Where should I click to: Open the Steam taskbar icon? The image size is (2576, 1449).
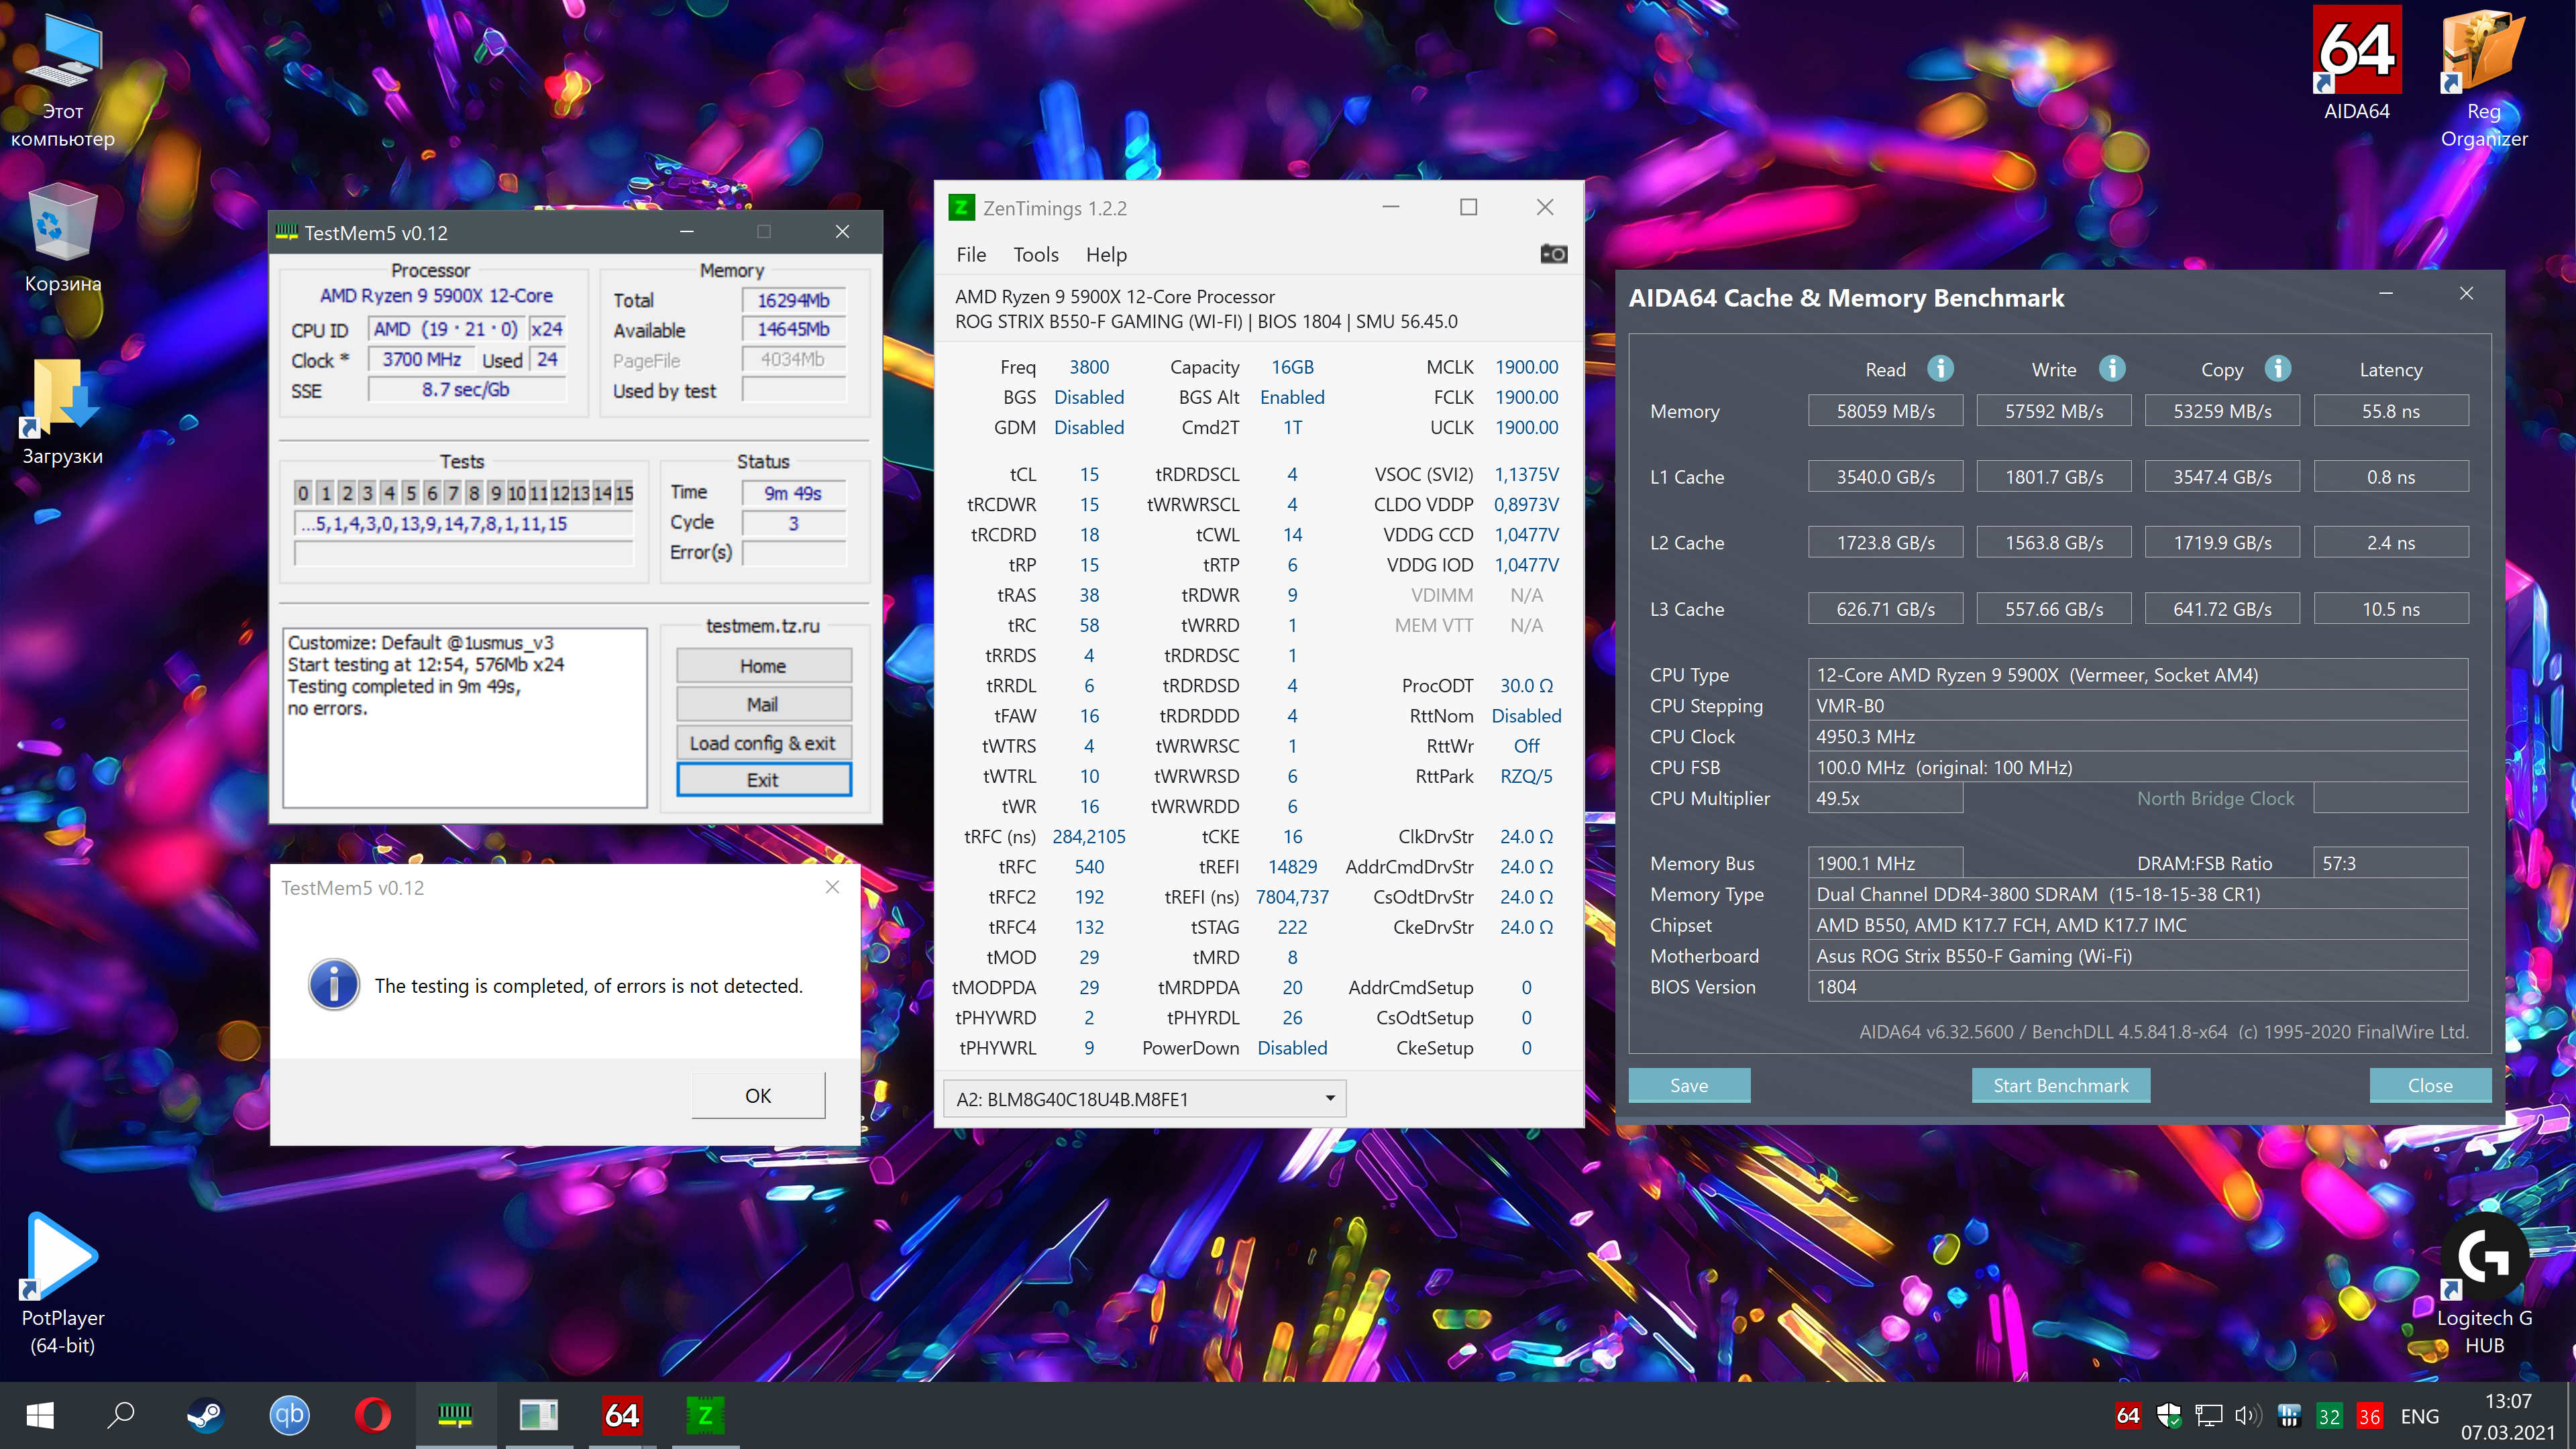pyautogui.click(x=206, y=1415)
